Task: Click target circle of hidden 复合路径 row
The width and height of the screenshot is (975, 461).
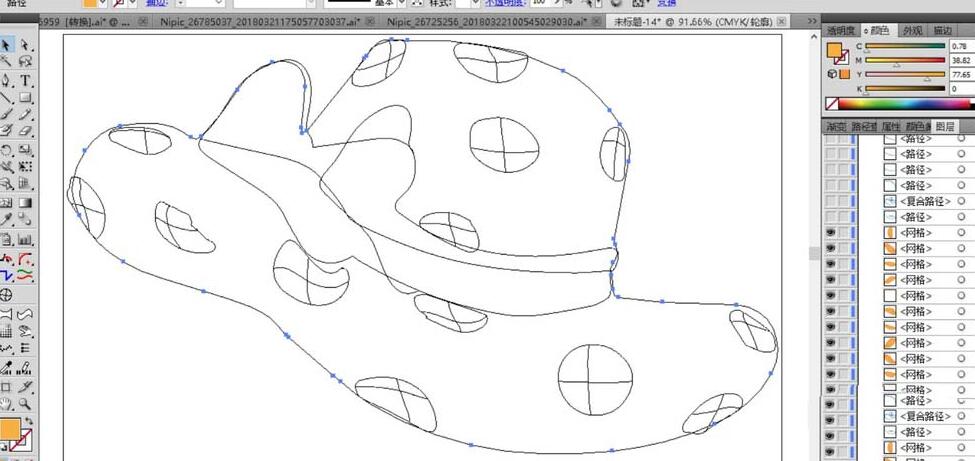Action: 962,201
